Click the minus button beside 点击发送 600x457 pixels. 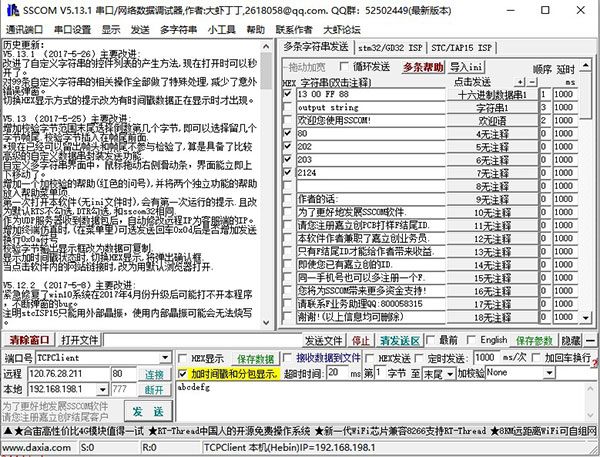(x=532, y=82)
